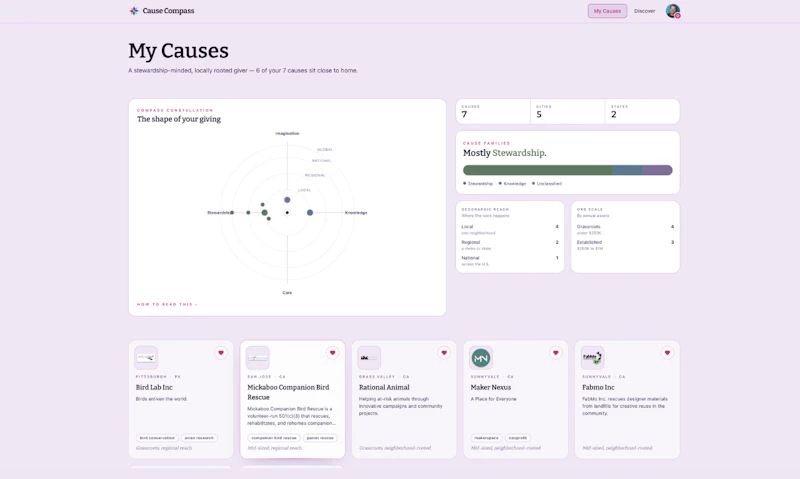Click the black center dot of the compass
Image resolution: width=800 pixels, height=479 pixels.
point(287,212)
